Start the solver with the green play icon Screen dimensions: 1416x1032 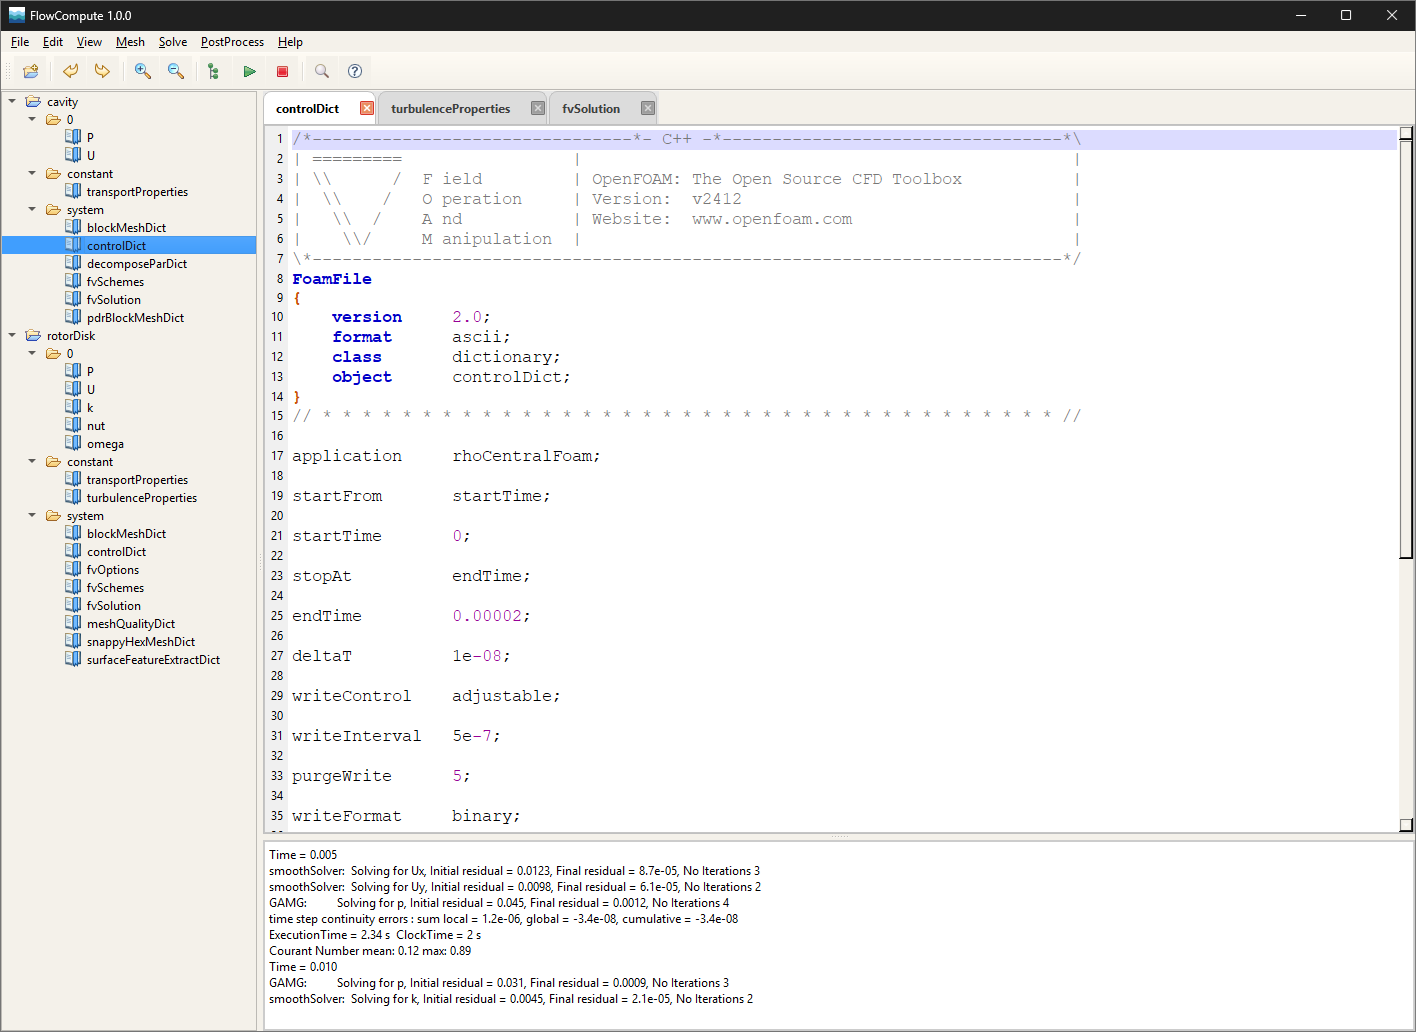pos(249,71)
